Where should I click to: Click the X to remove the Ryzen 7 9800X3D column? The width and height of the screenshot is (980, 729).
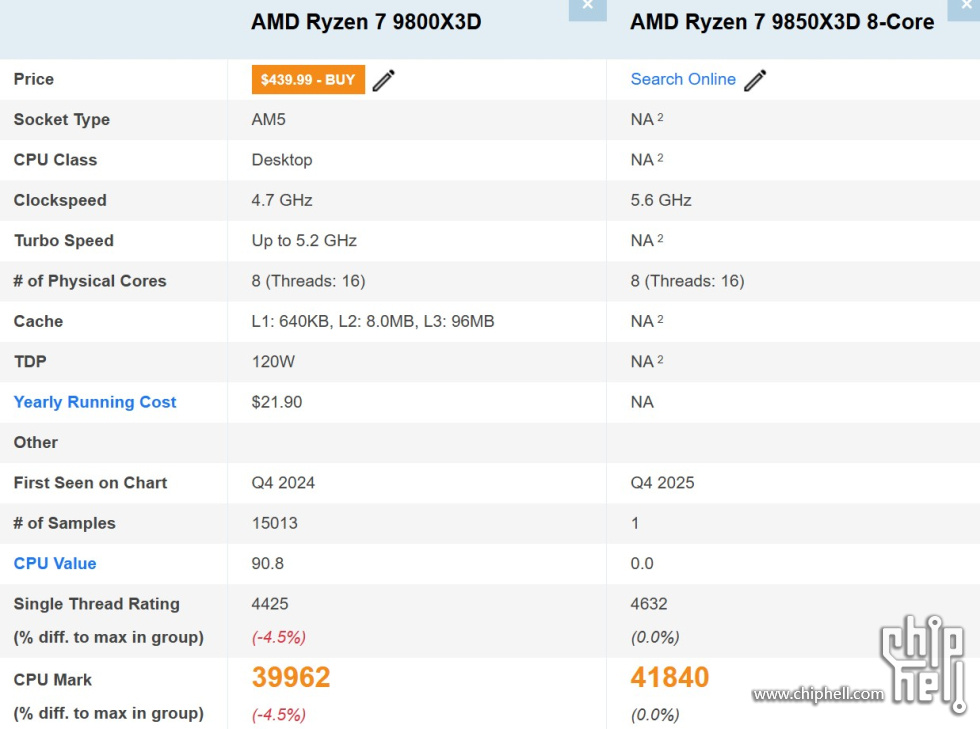coord(588,7)
